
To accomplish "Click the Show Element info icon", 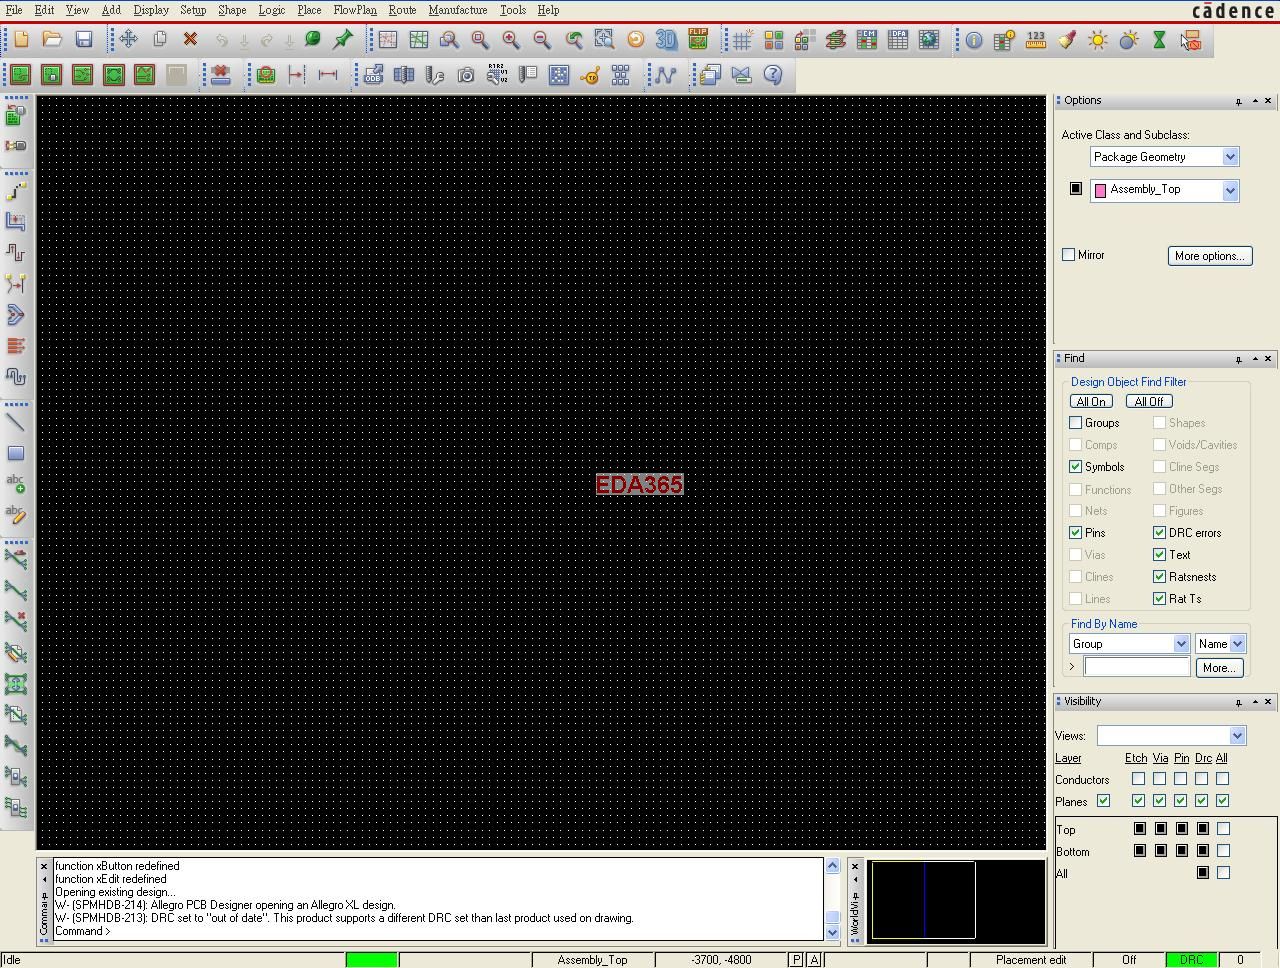I will pyautogui.click(x=973, y=40).
